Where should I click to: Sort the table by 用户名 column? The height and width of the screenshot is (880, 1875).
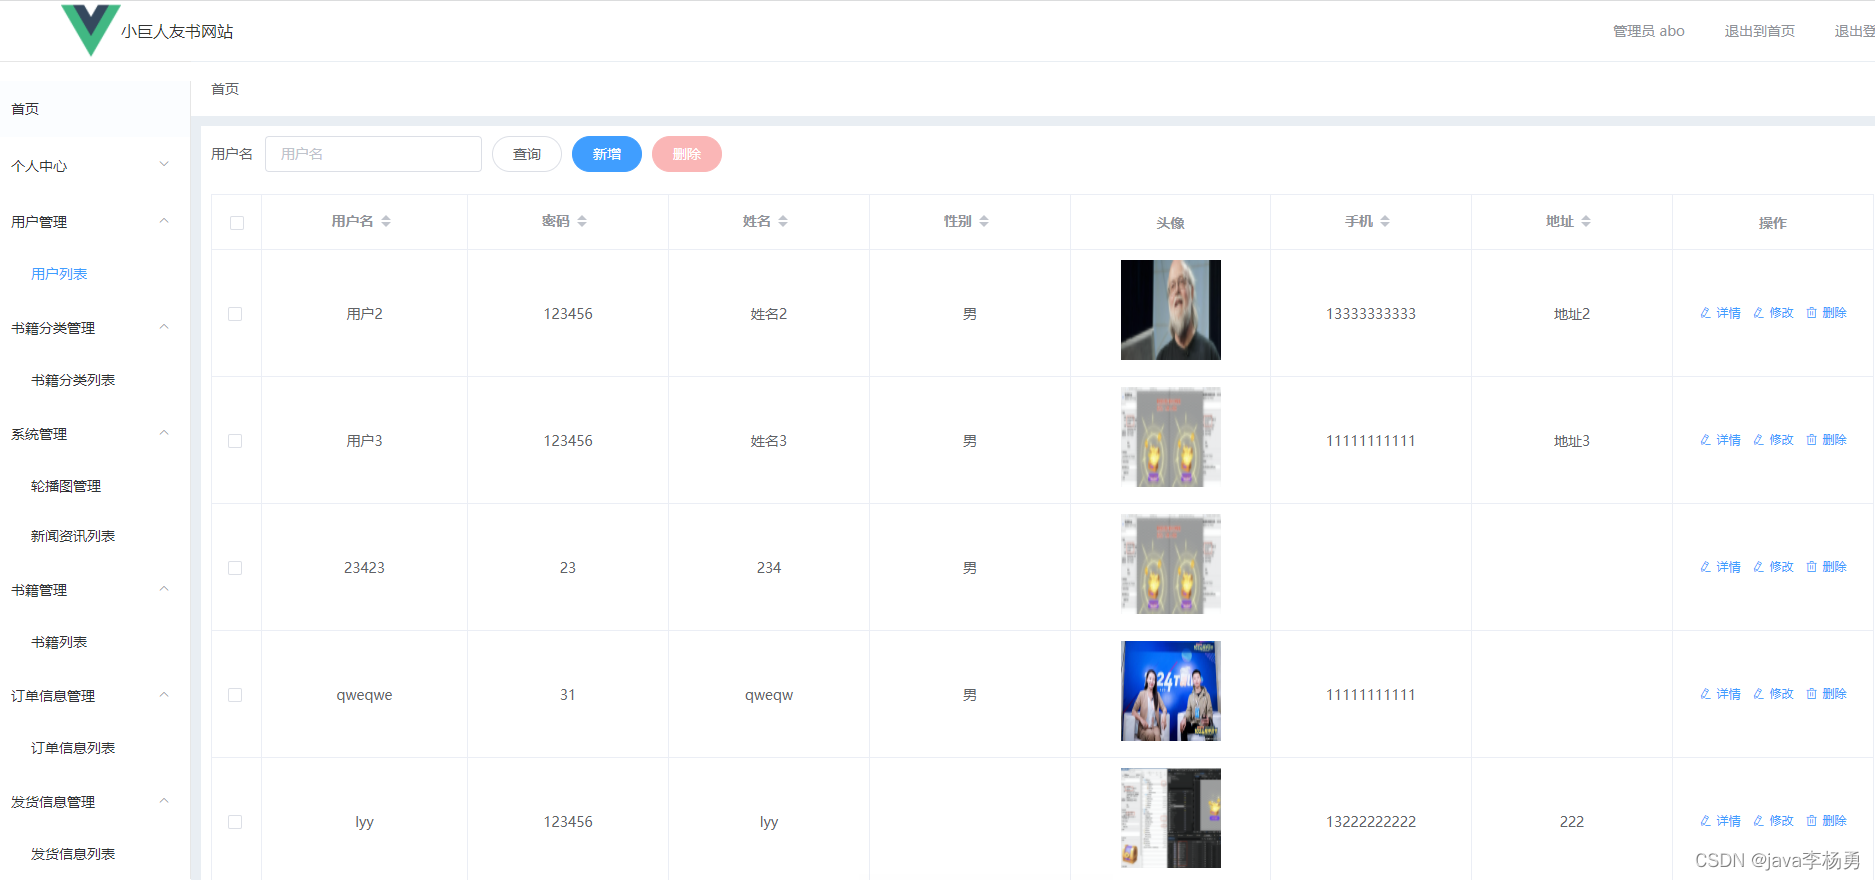[386, 221]
